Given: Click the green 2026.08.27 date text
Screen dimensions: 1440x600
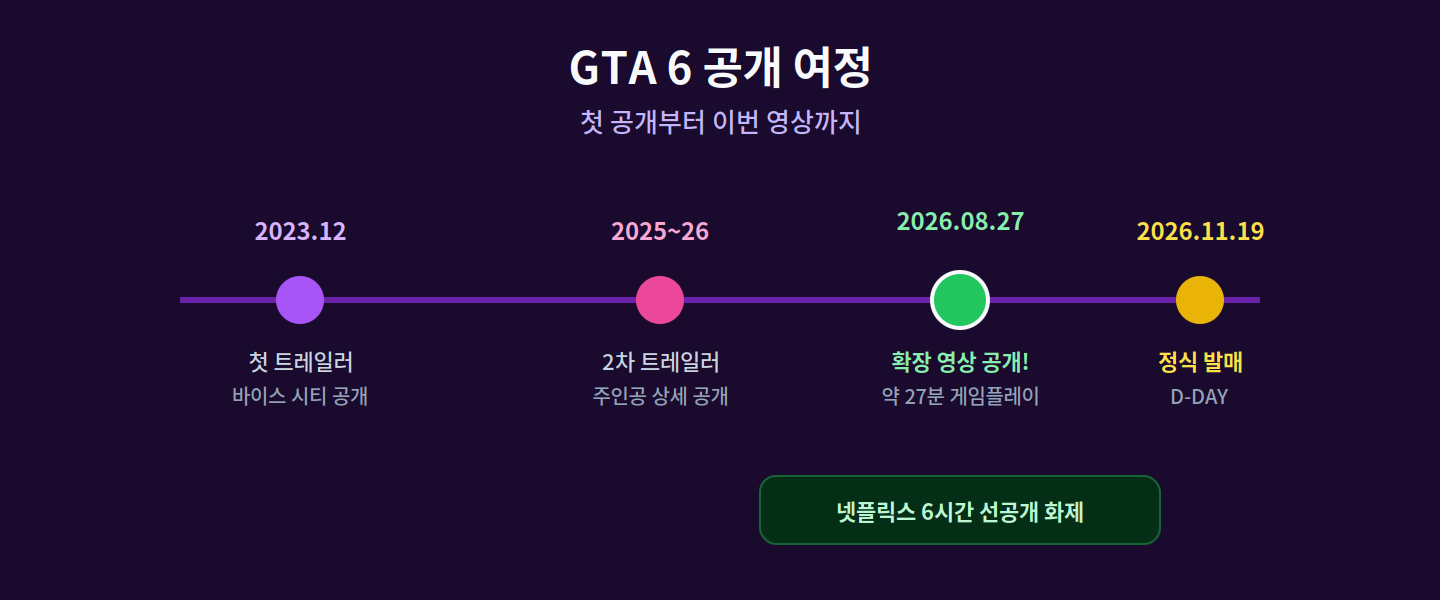Looking at the screenshot, I should 960,221.
